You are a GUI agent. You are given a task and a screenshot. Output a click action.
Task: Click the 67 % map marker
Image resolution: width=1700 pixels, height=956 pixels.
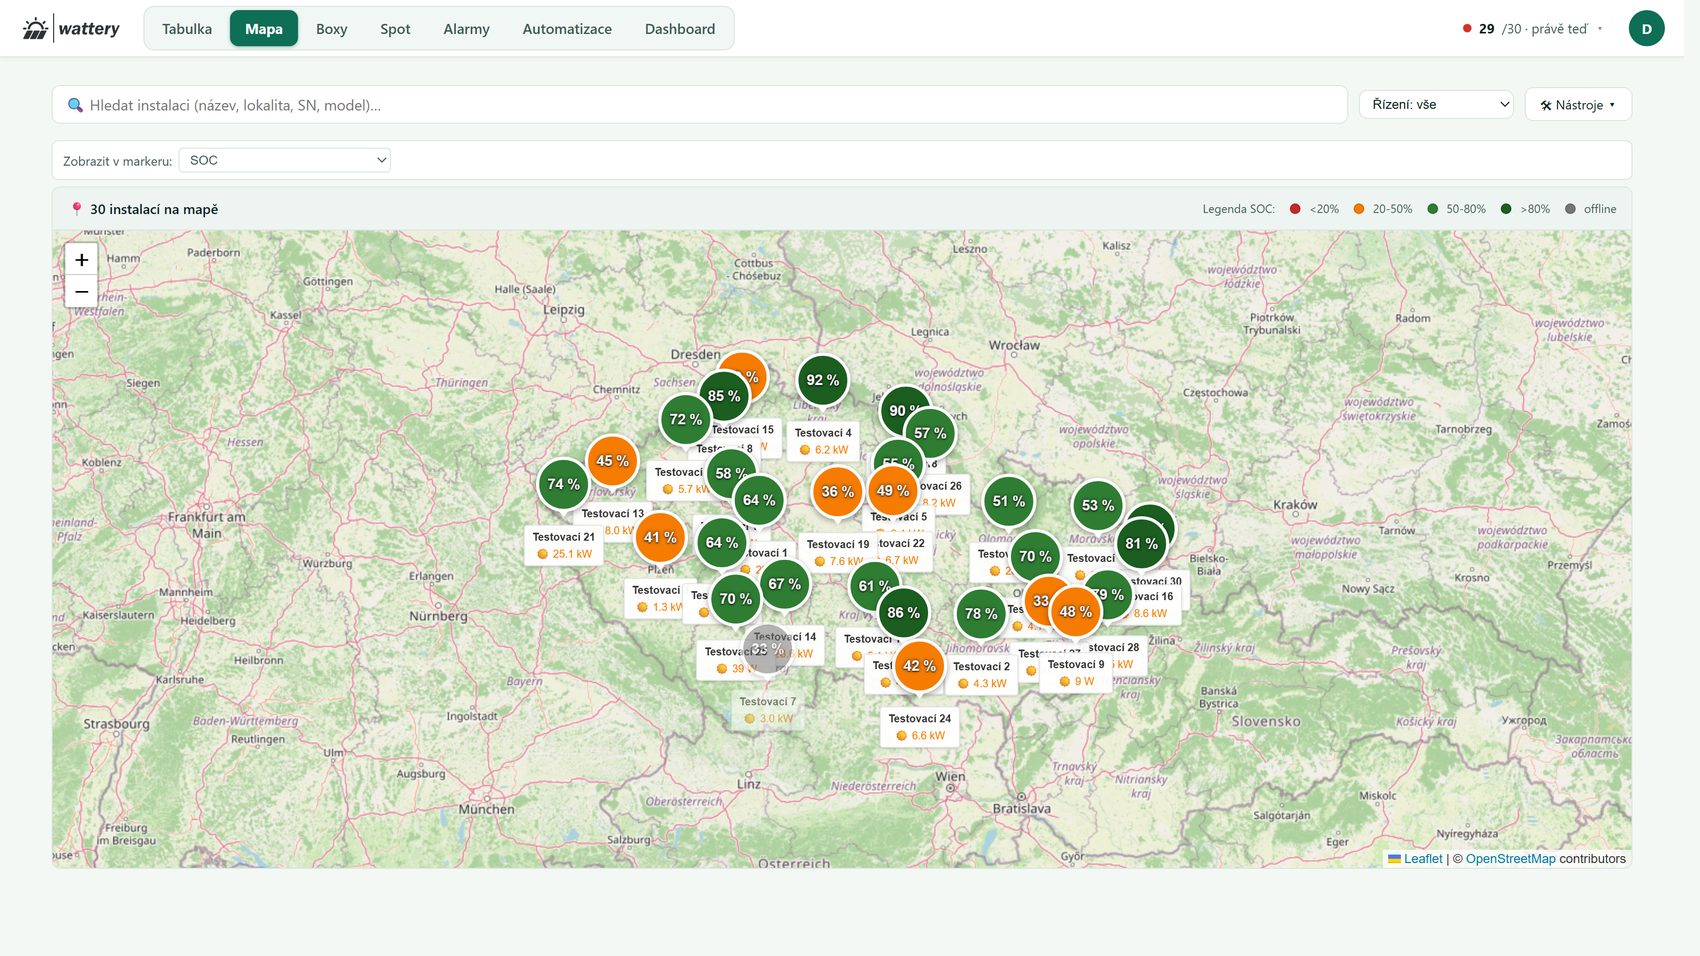click(x=784, y=584)
